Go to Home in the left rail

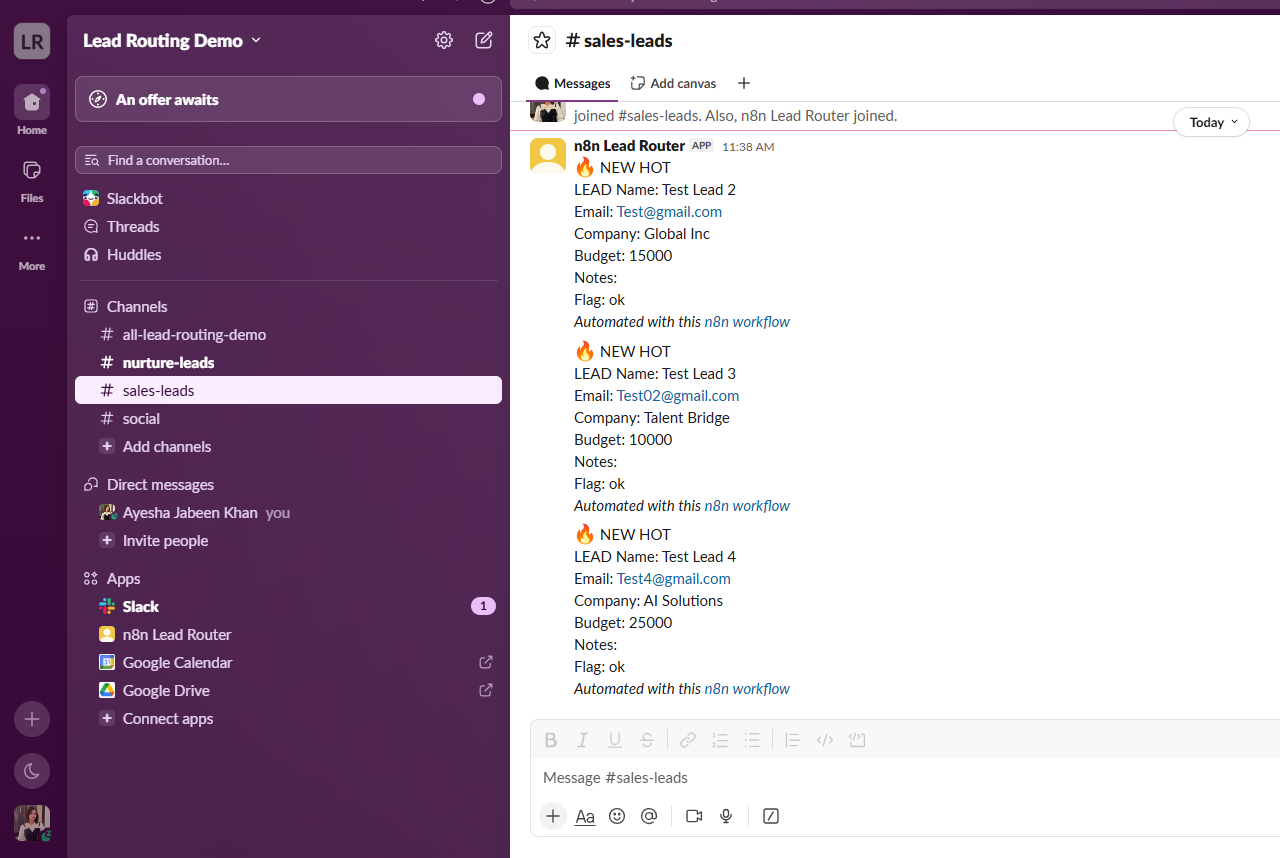32,111
